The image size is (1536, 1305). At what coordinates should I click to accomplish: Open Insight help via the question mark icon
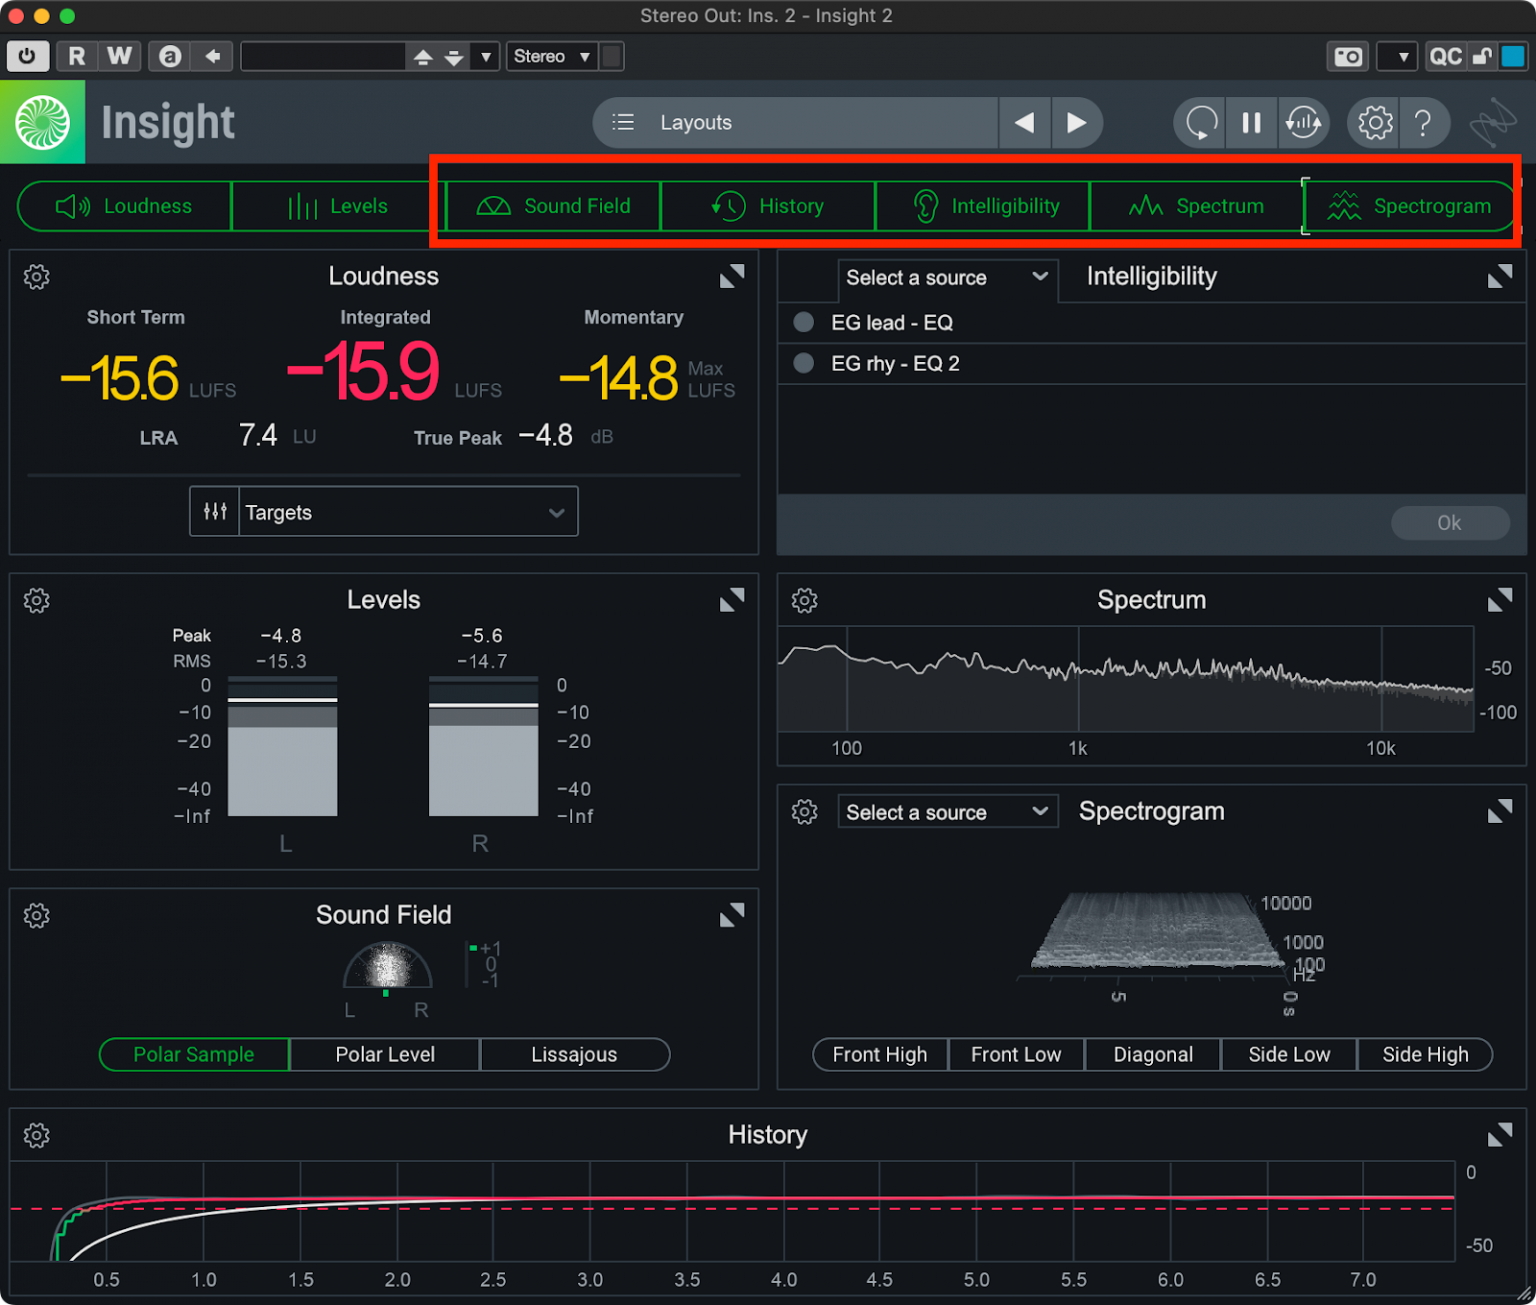(x=1425, y=122)
